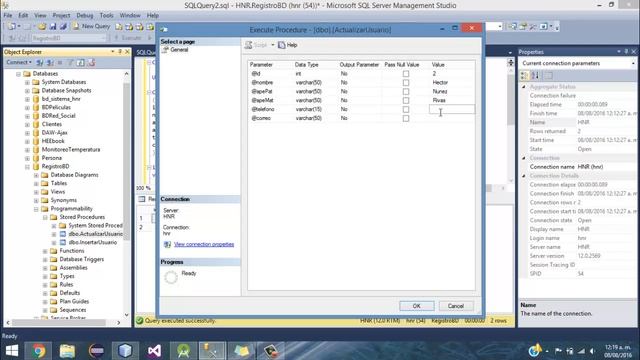Click the New Query toolbar button
This screenshot has width=640, height=360.
coord(91,26)
